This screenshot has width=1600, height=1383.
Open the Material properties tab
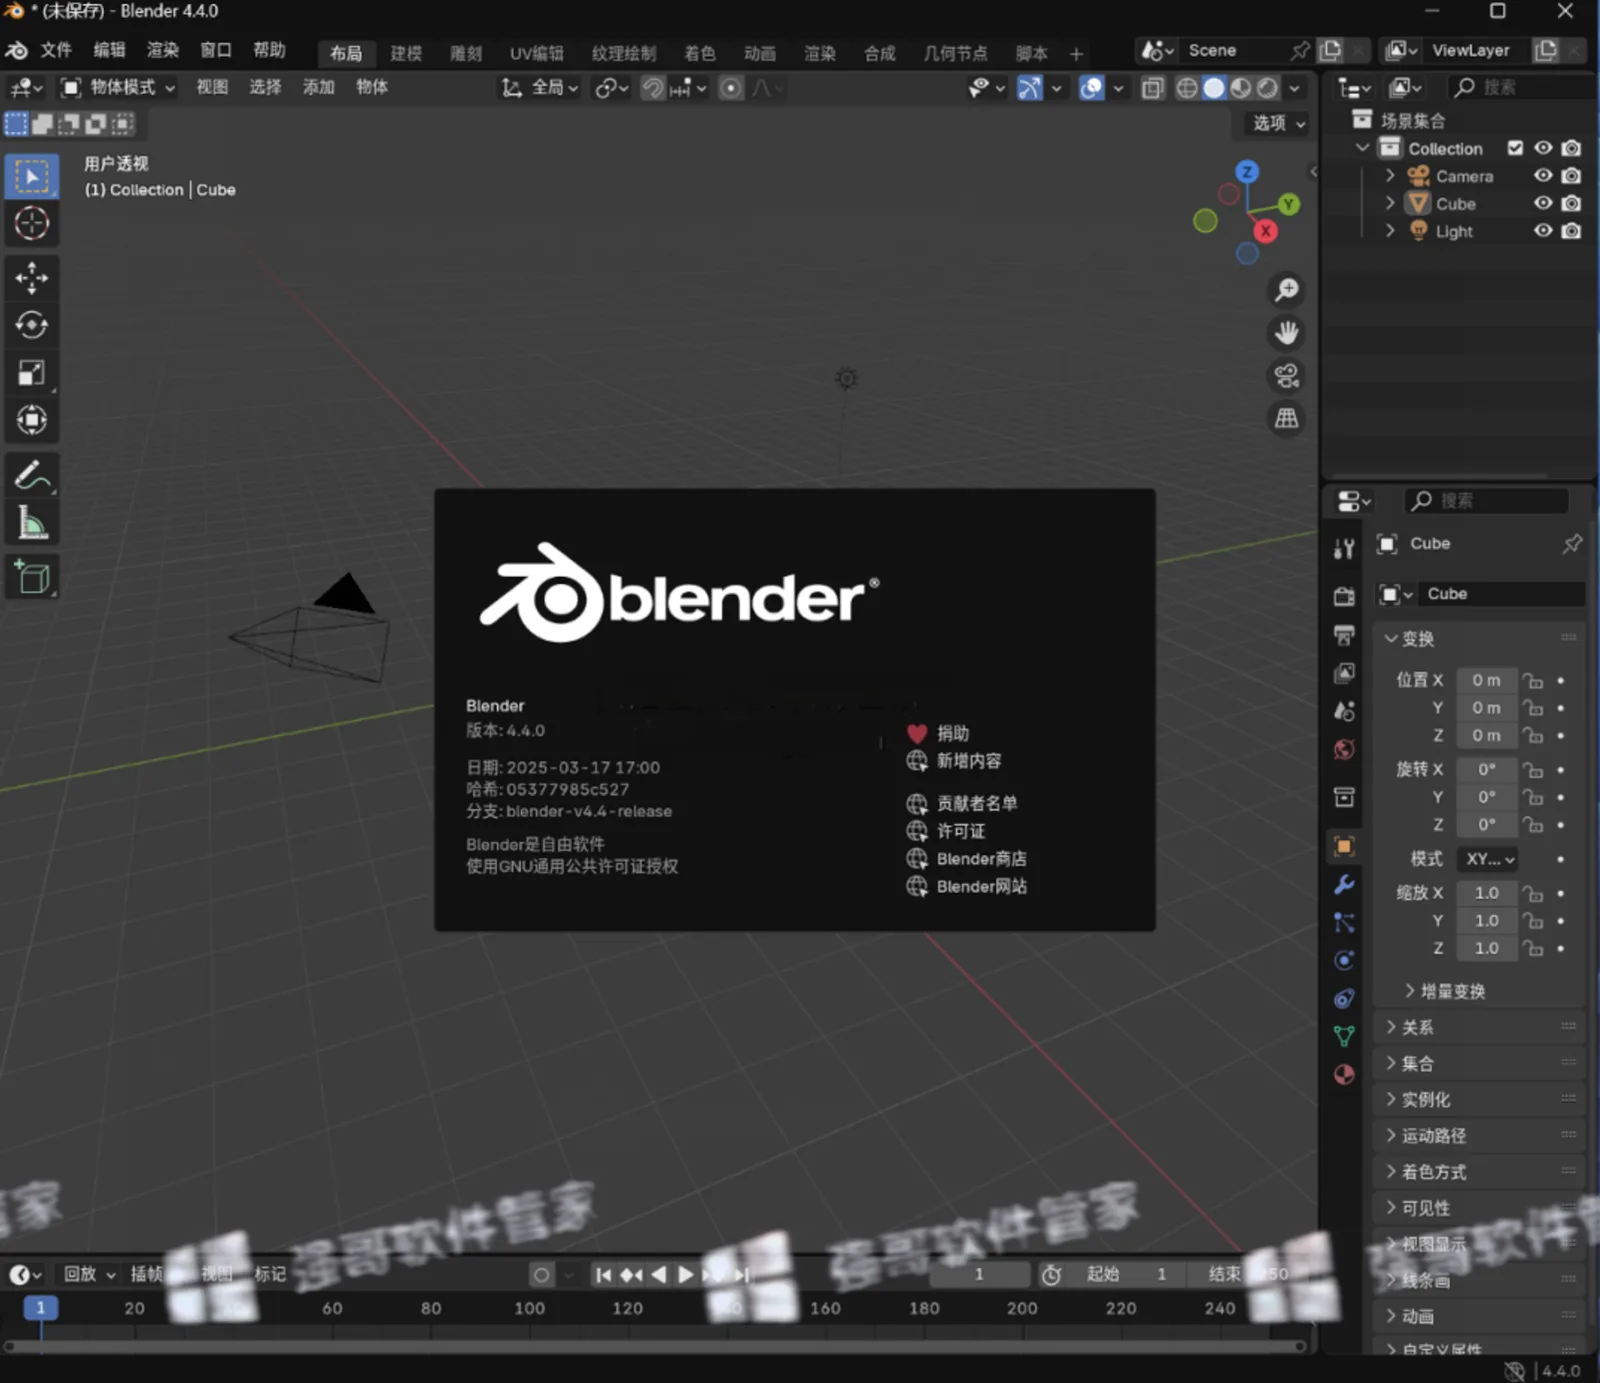click(x=1344, y=1075)
